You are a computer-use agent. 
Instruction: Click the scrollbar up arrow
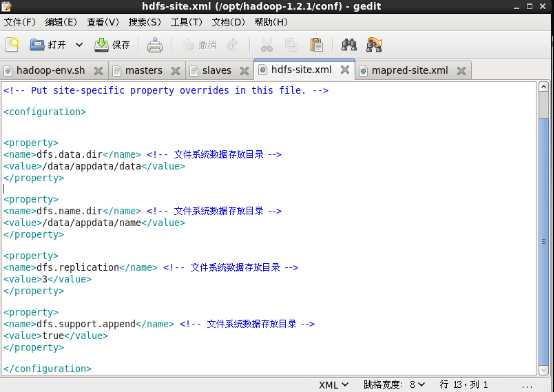pos(543,87)
